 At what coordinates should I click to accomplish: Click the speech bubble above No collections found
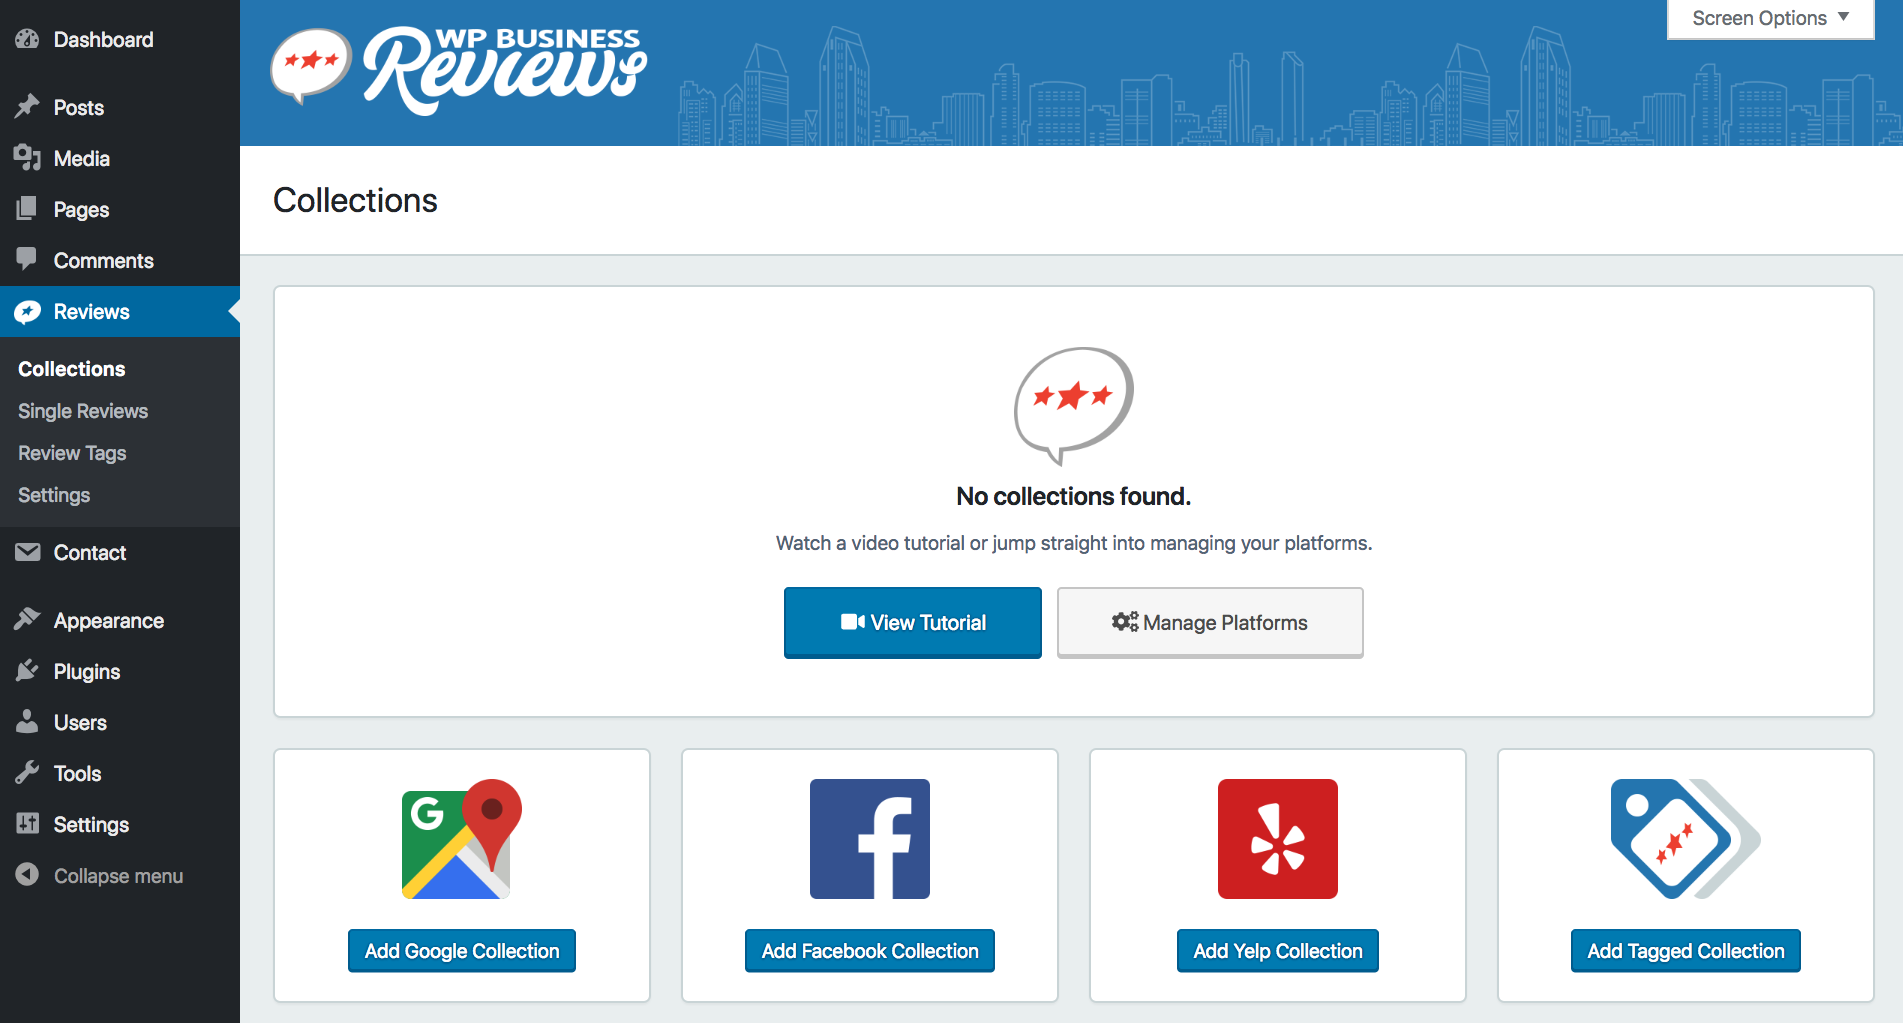coord(1074,405)
